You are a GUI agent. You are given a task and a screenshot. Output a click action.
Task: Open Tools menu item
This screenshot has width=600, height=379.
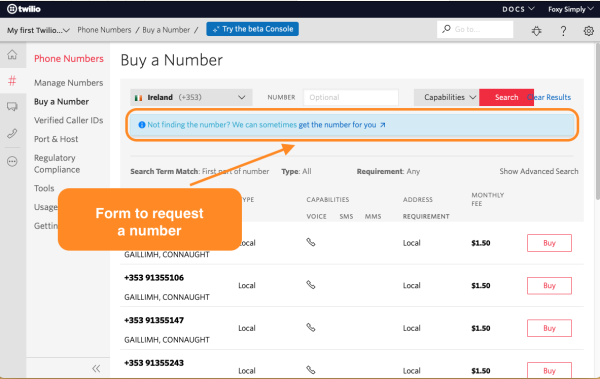[44, 188]
